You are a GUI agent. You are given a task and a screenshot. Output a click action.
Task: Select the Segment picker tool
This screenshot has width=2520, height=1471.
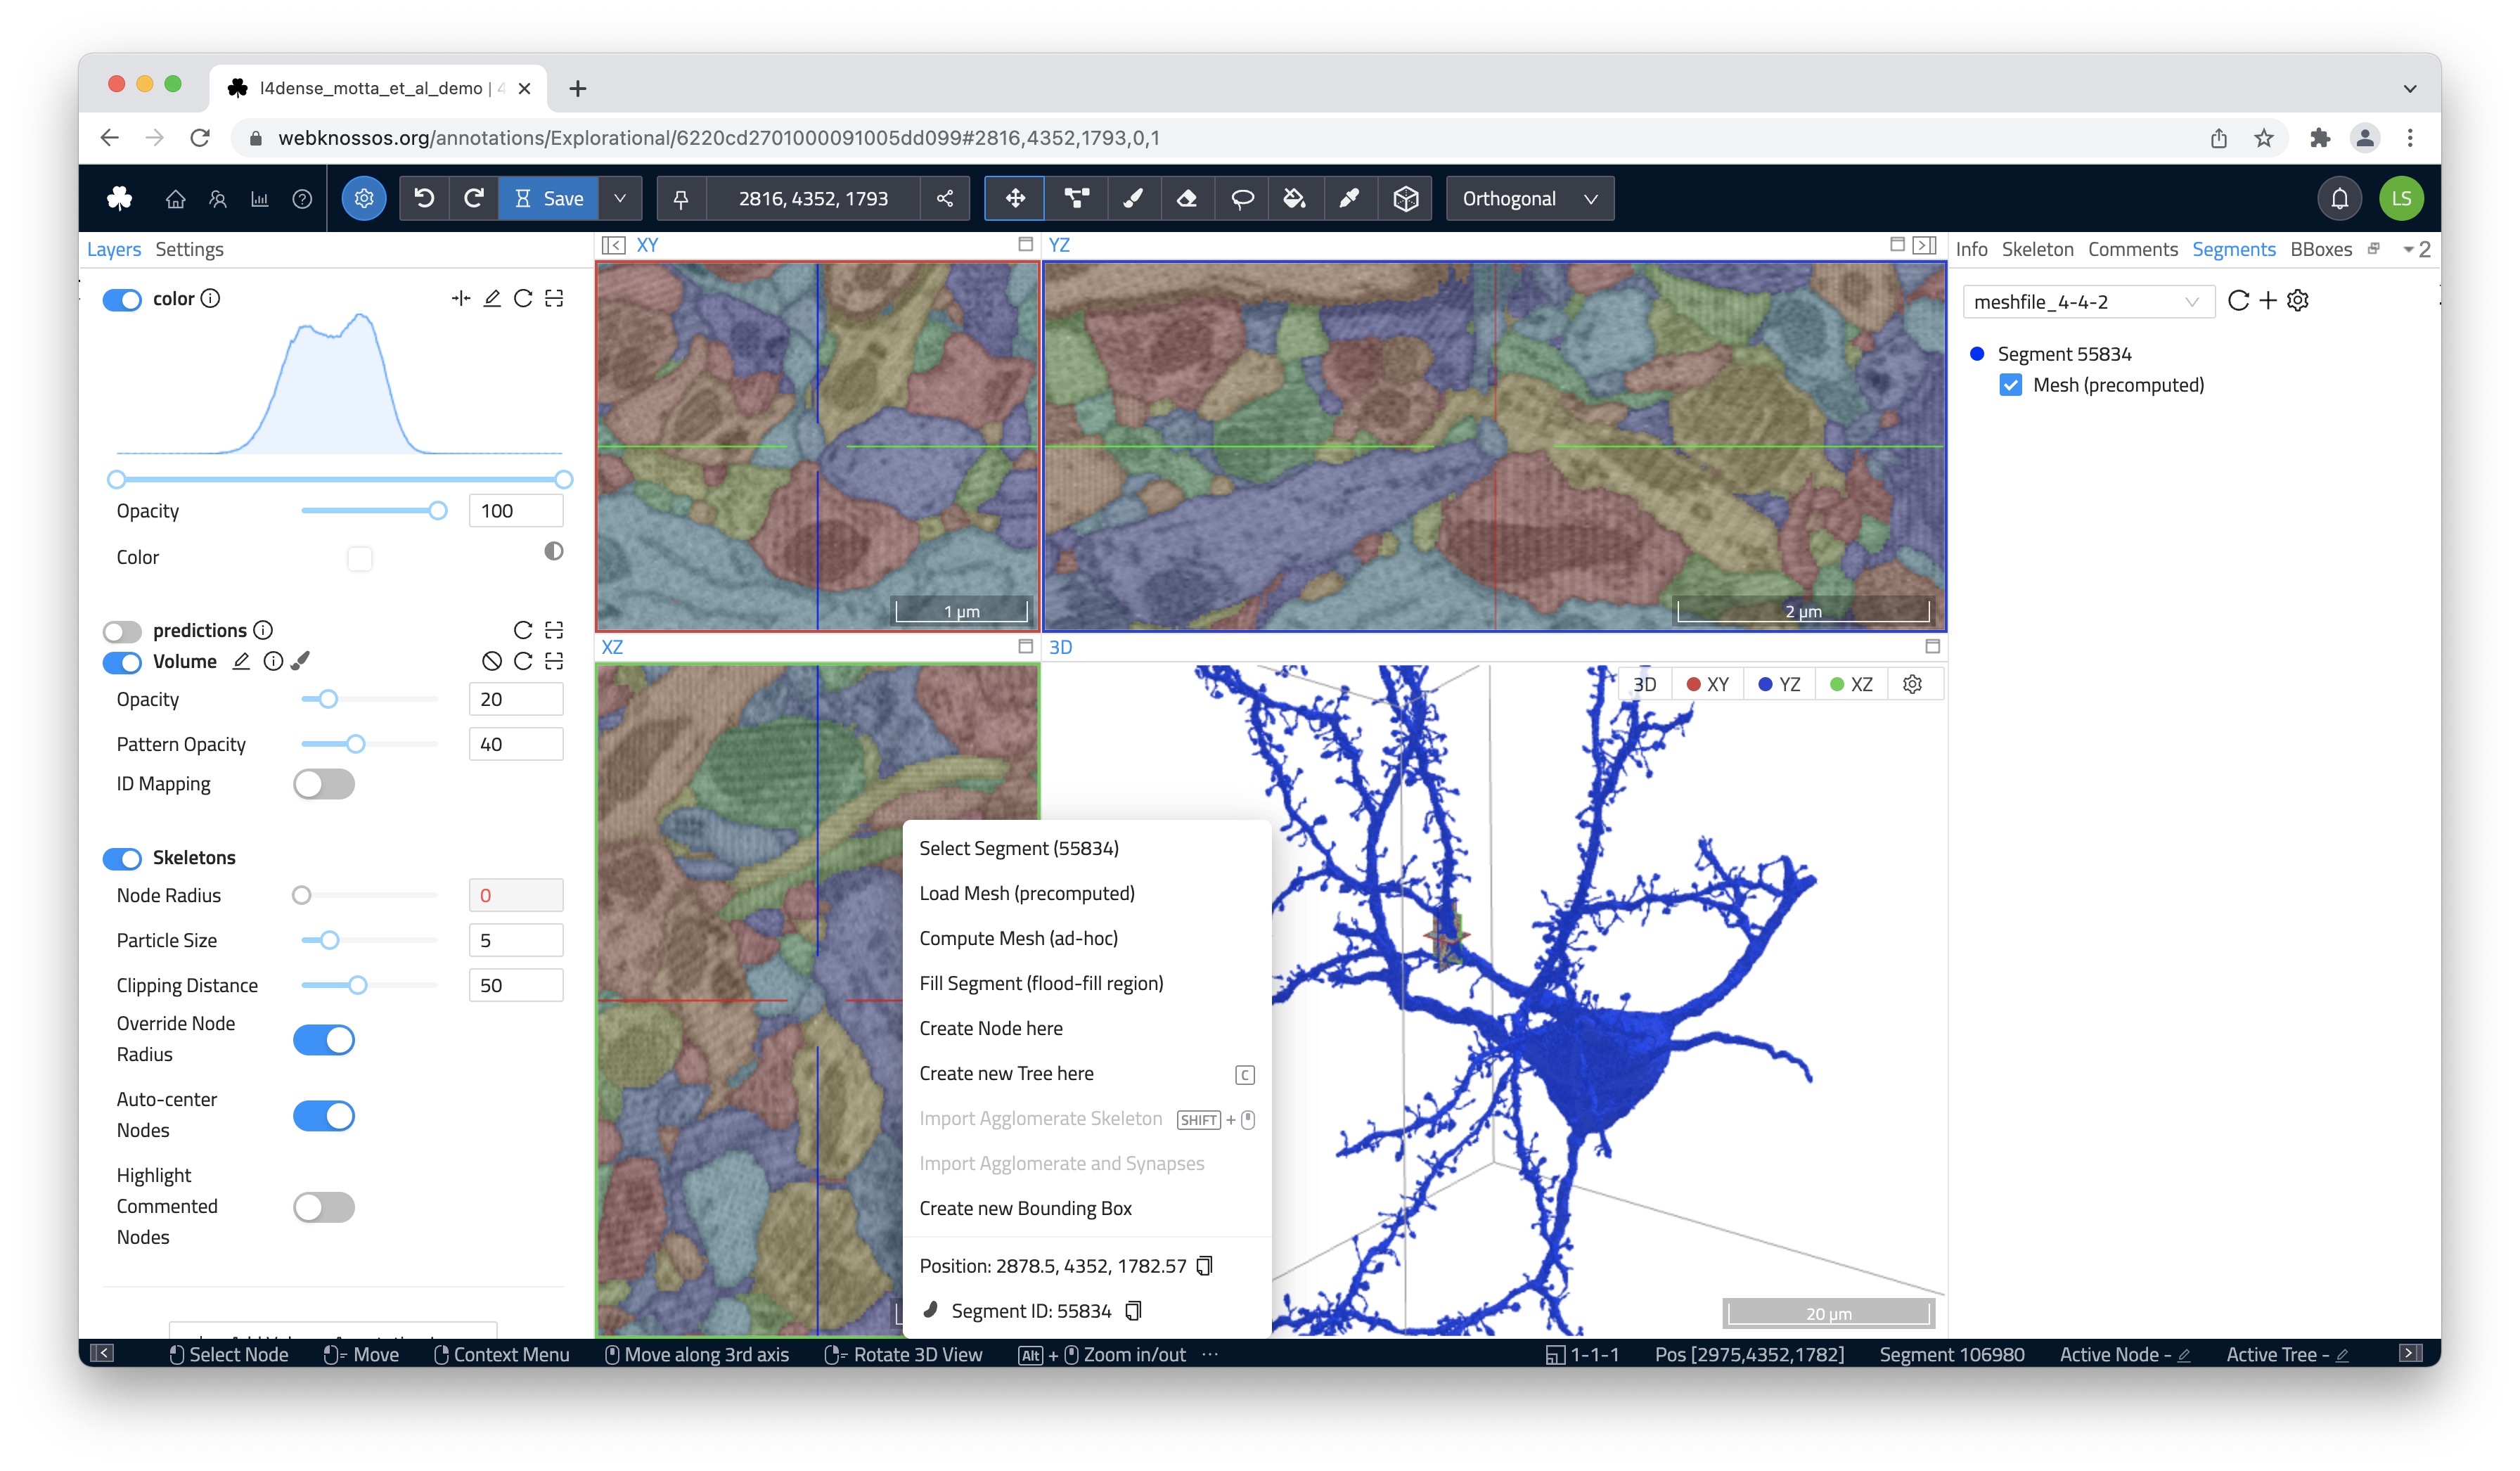click(1350, 199)
